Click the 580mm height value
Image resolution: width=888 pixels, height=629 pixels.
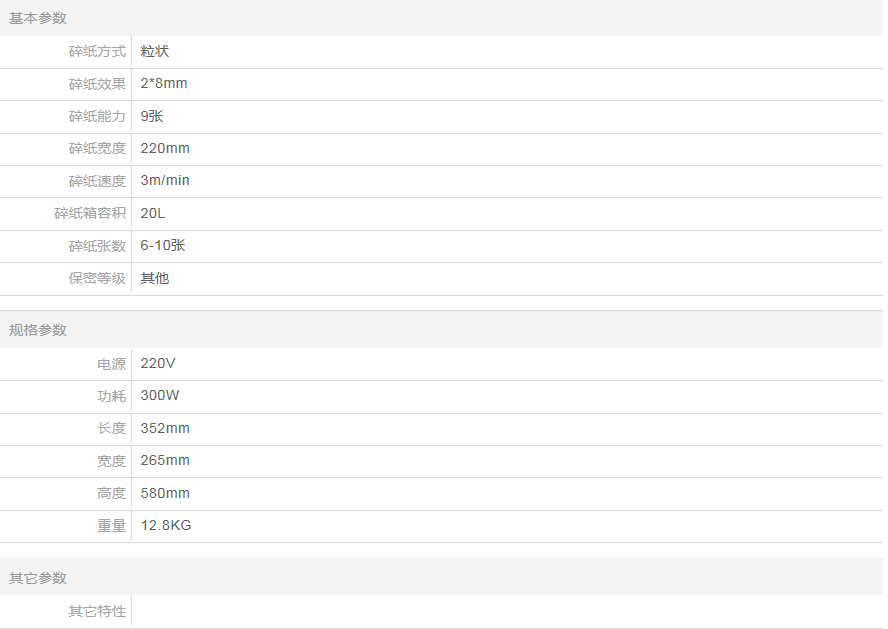click(165, 493)
